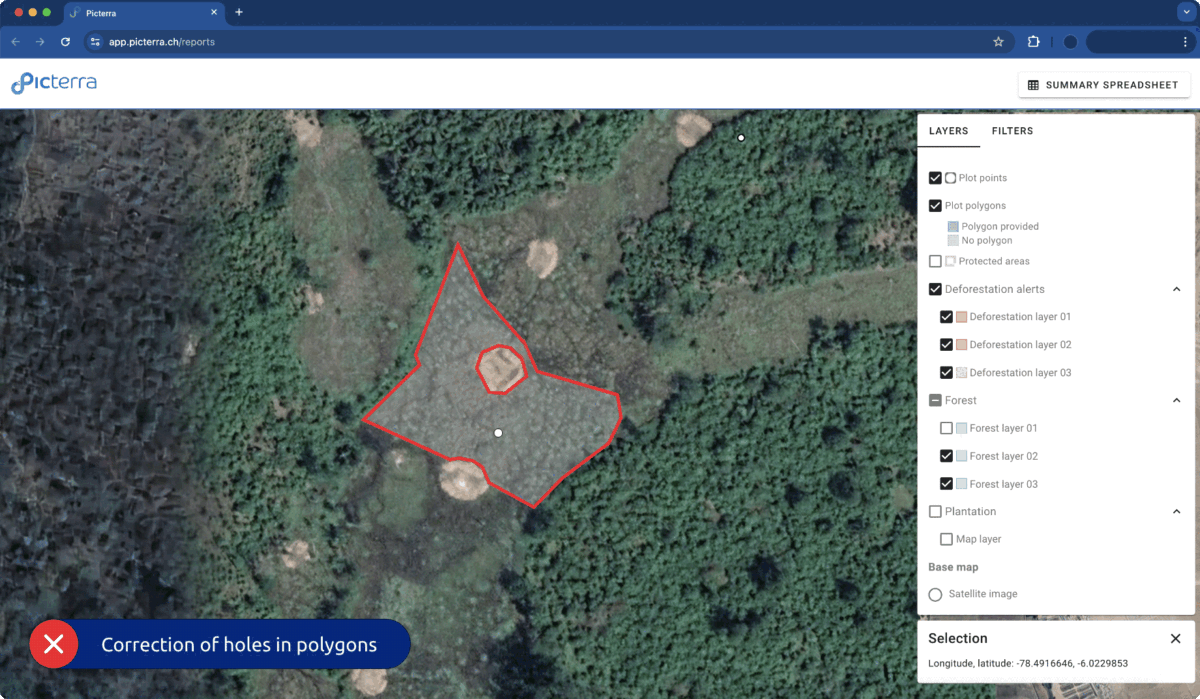Click the site information icon in address bar
The width and height of the screenshot is (1200, 699).
click(96, 42)
